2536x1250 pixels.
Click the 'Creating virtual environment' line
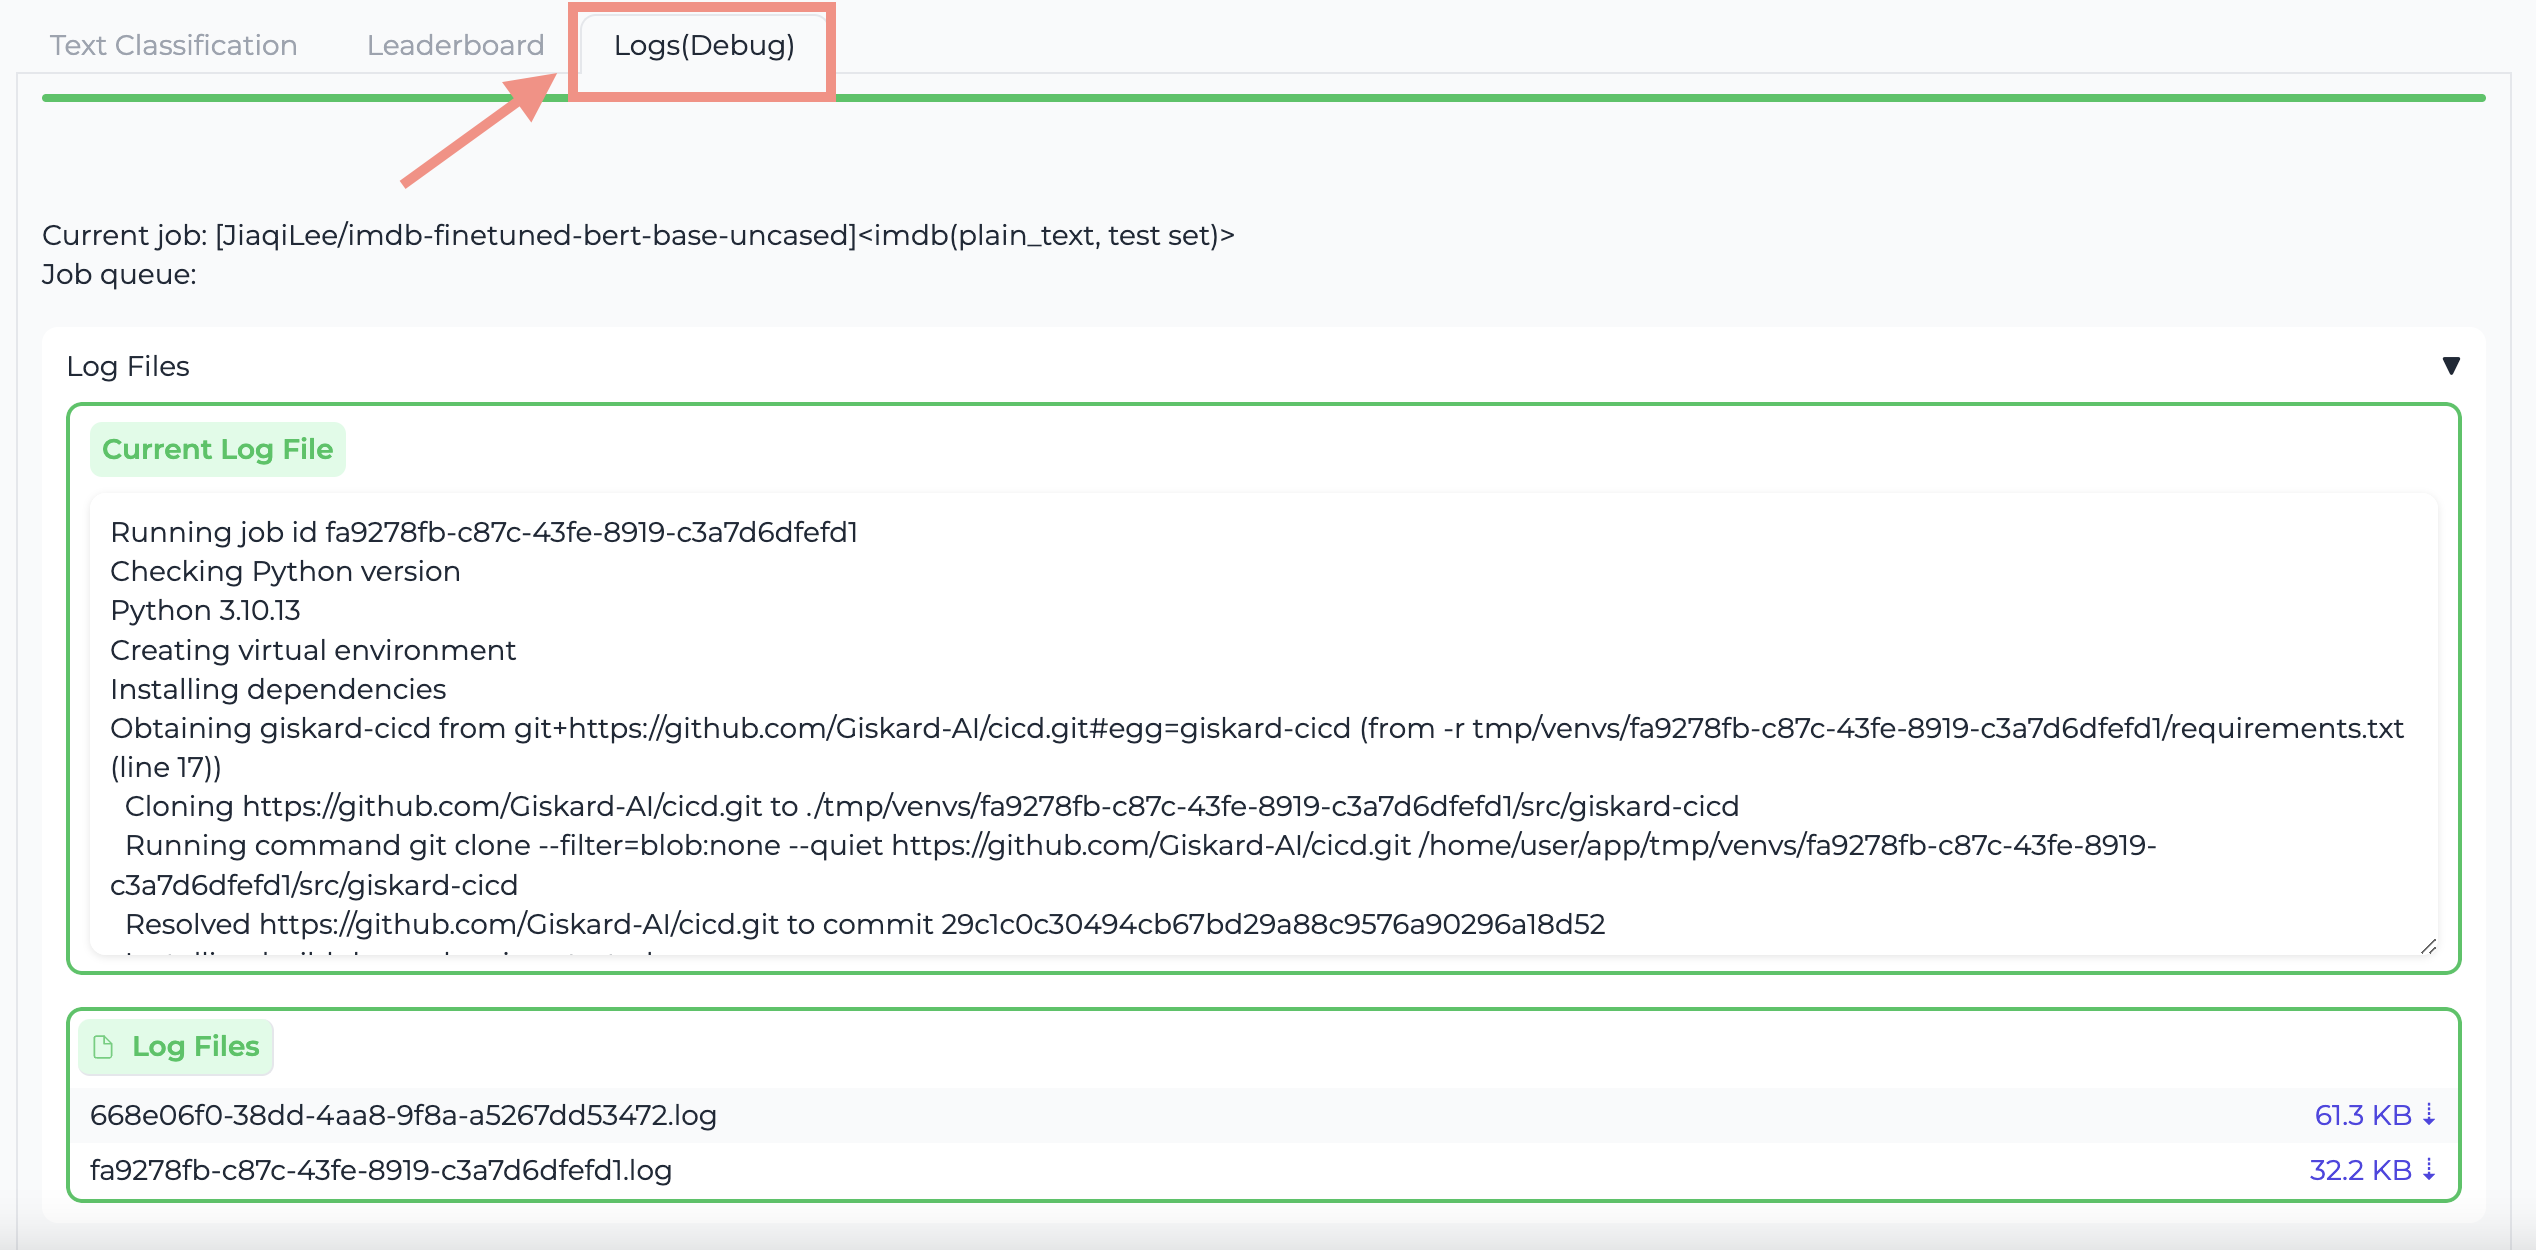[x=313, y=650]
